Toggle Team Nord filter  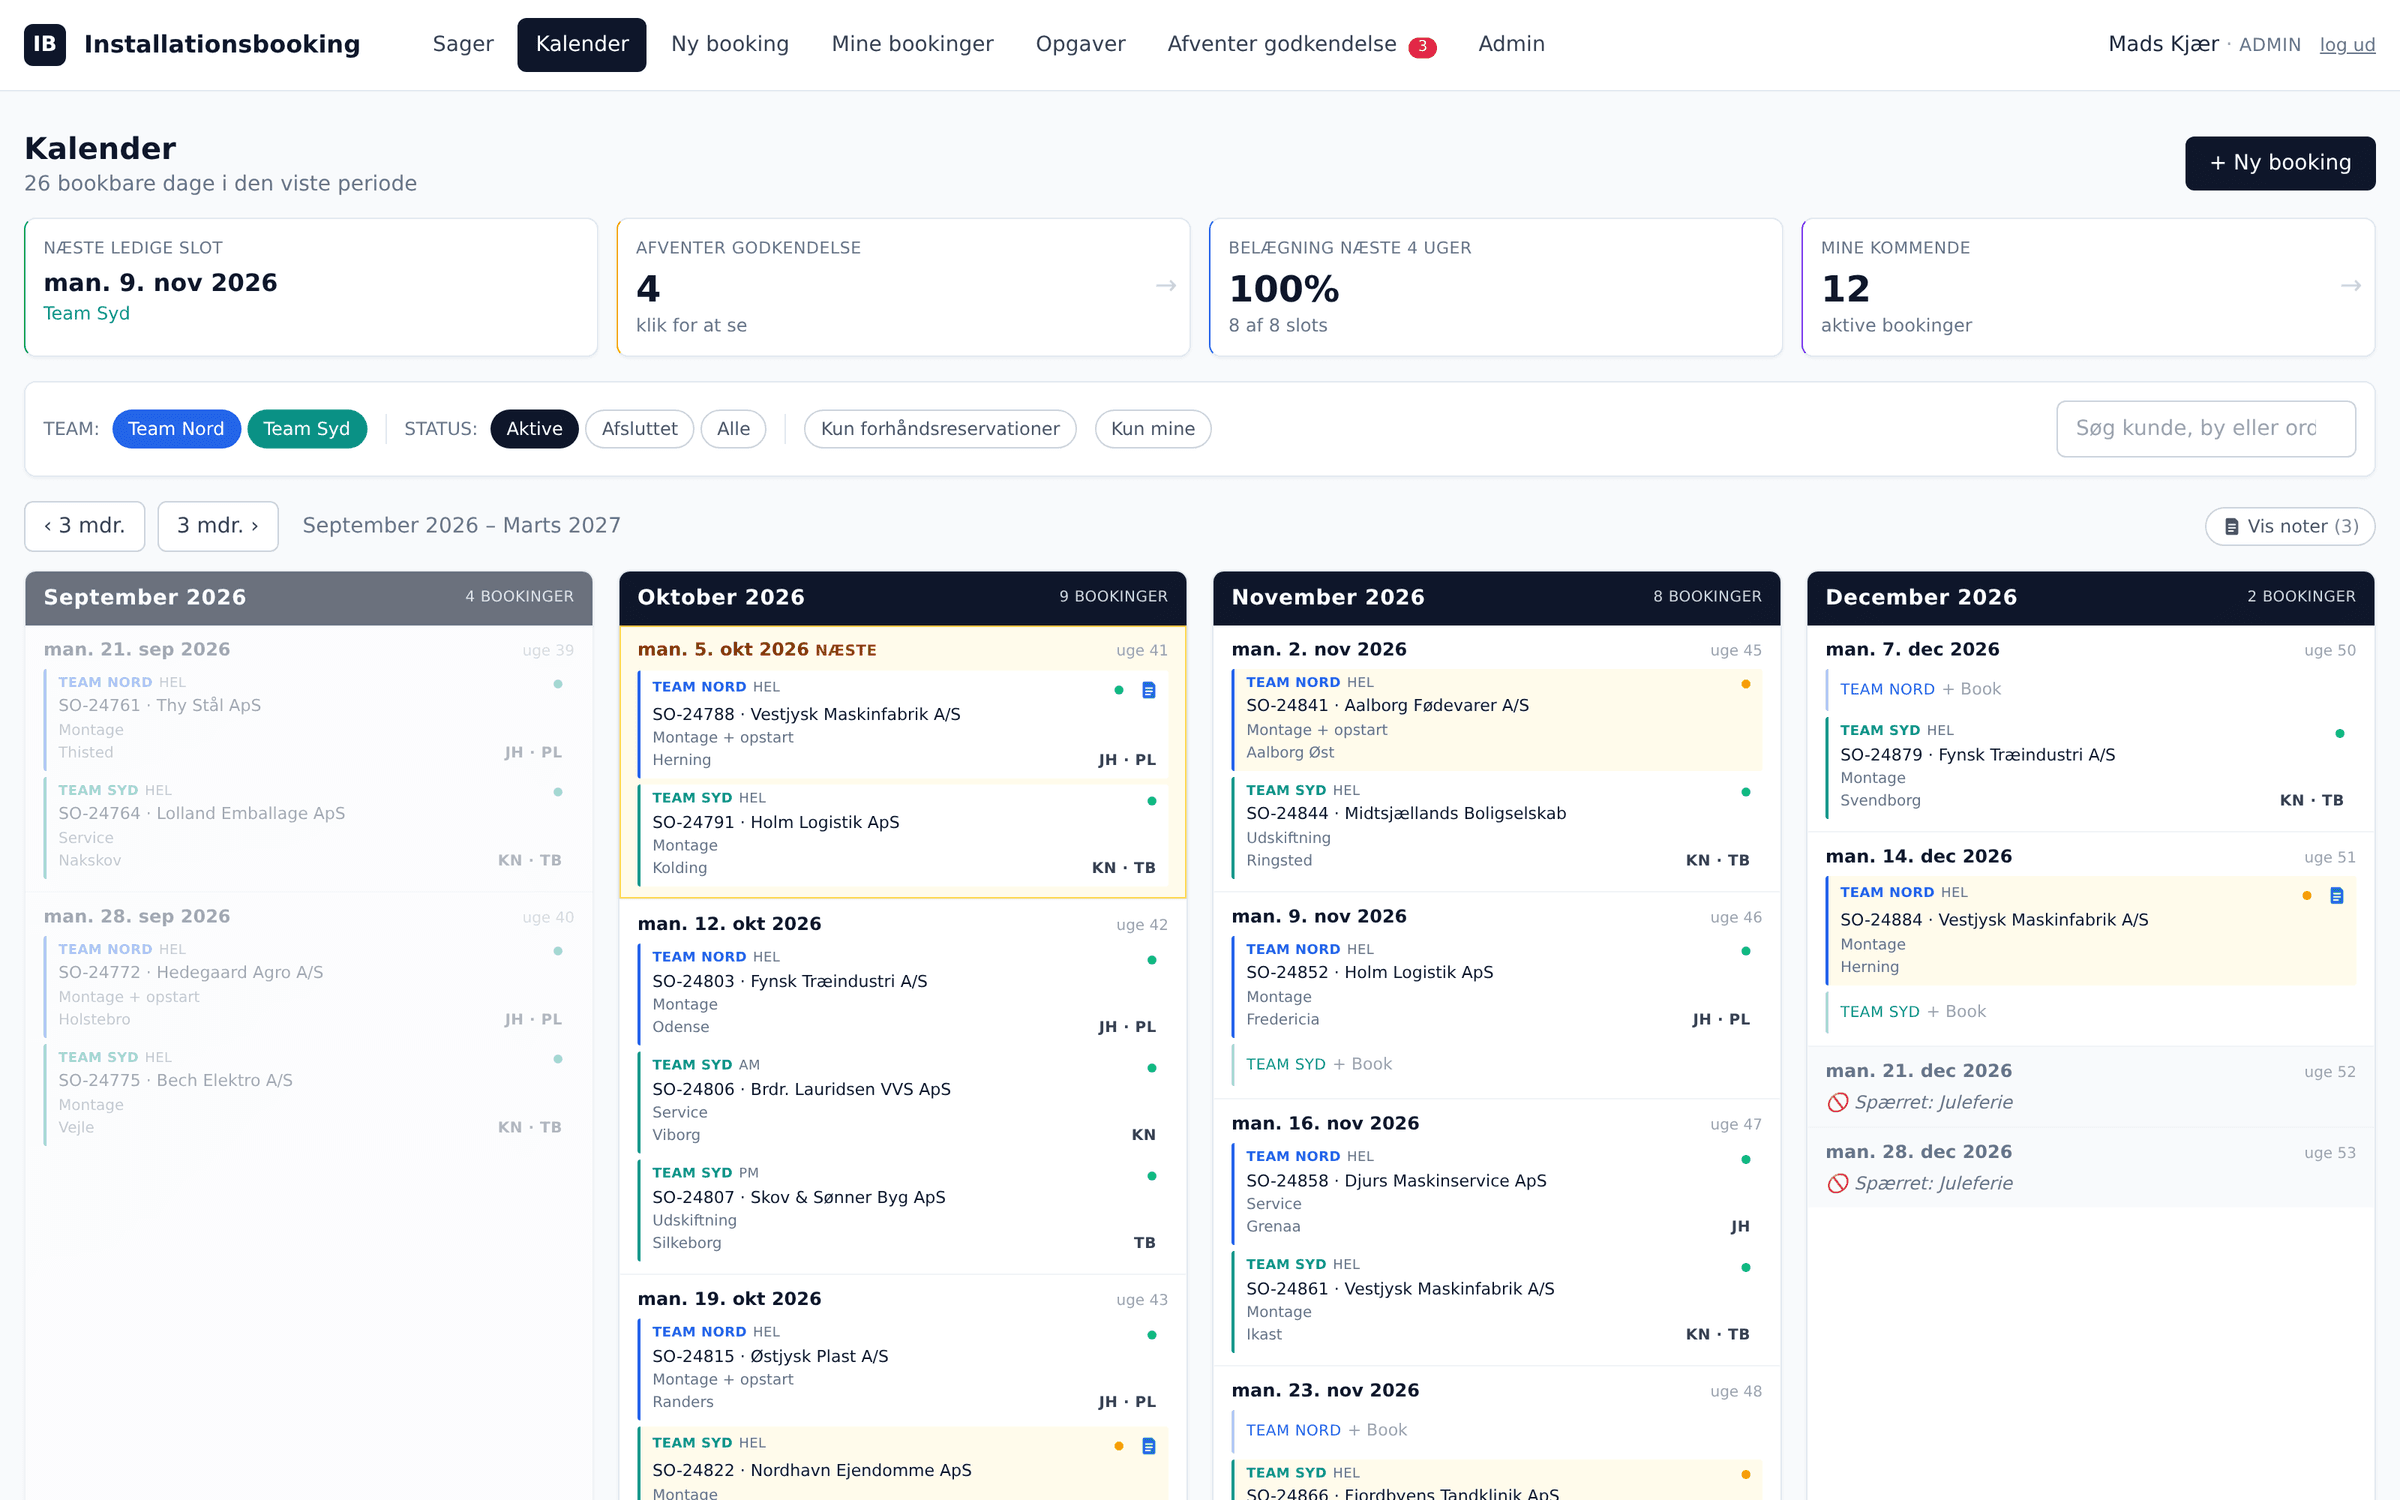pos(176,429)
